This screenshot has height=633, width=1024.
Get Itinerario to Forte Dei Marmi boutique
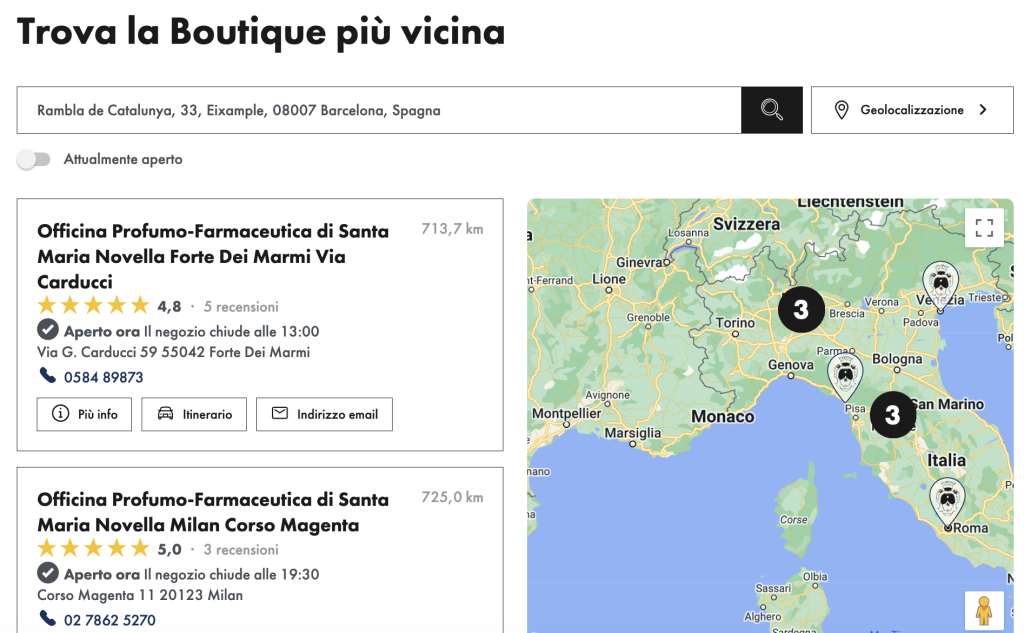click(x=194, y=414)
